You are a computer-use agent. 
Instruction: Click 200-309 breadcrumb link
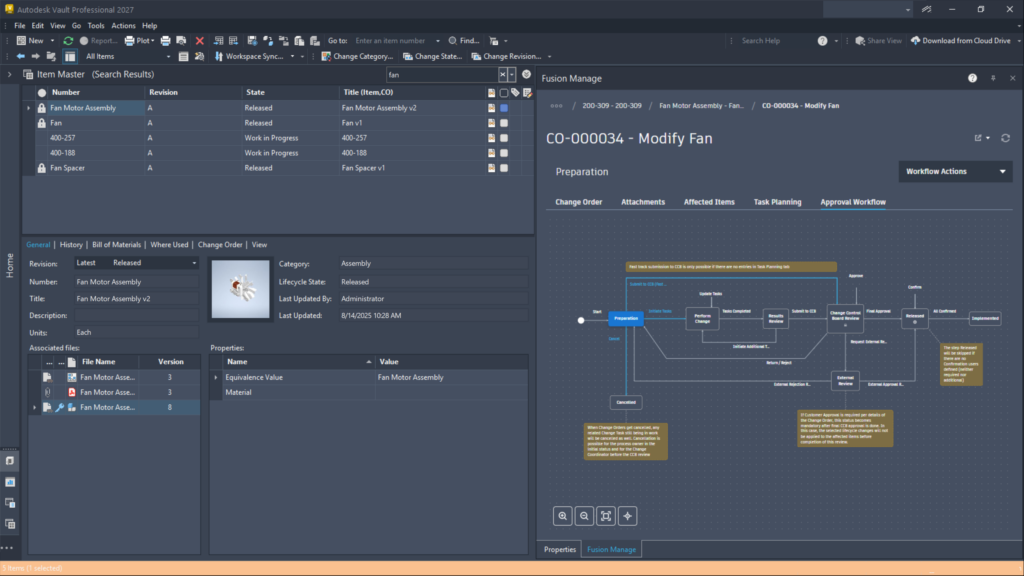coord(611,106)
